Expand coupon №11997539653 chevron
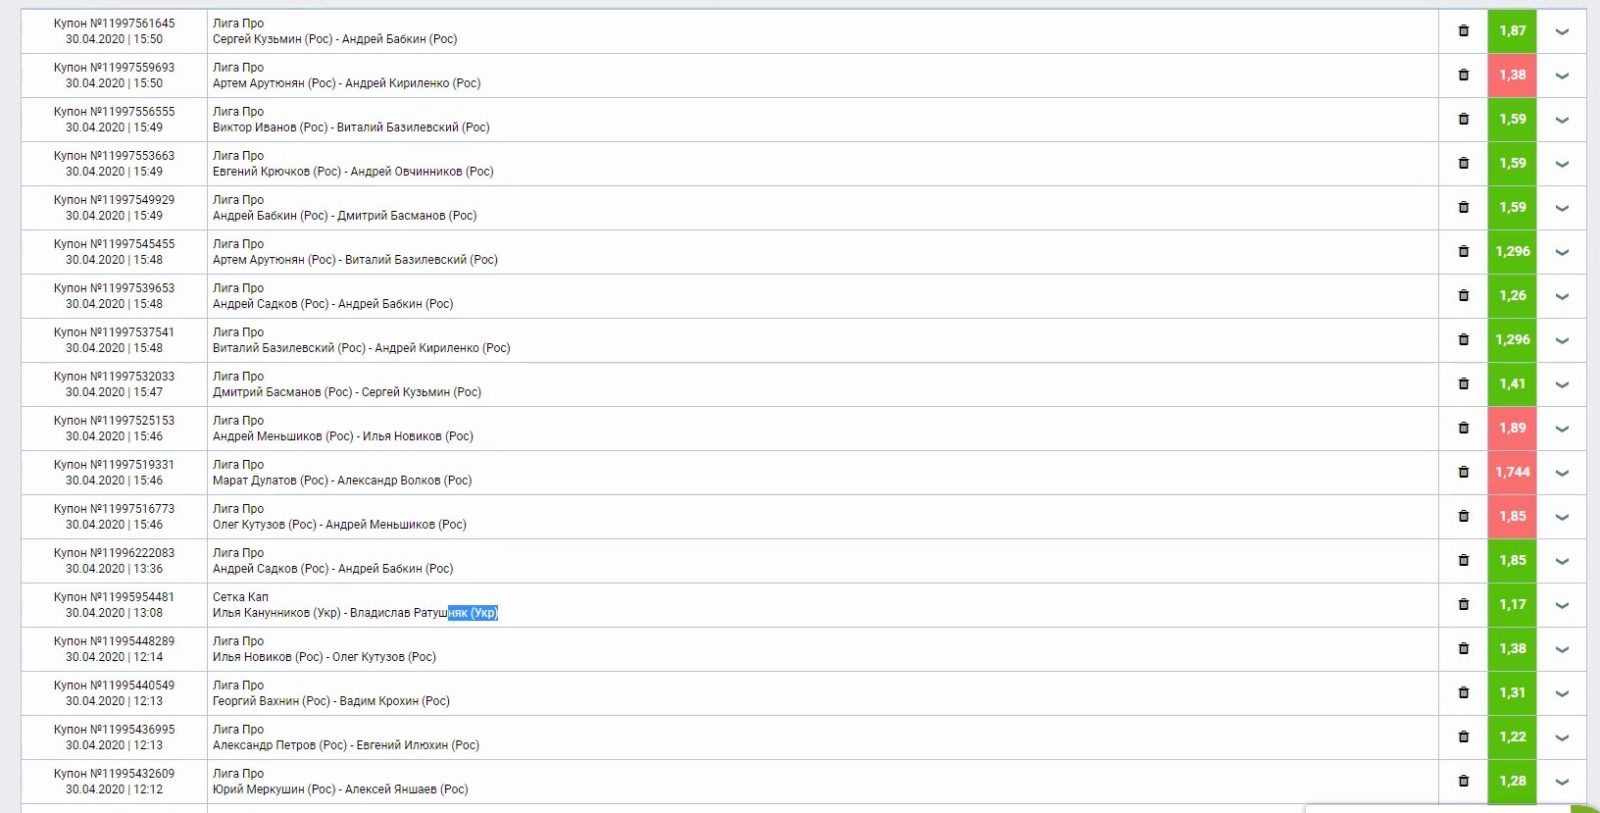Image resolution: width=1600 pixels, height=813 pixels. tap(1562, 296)
